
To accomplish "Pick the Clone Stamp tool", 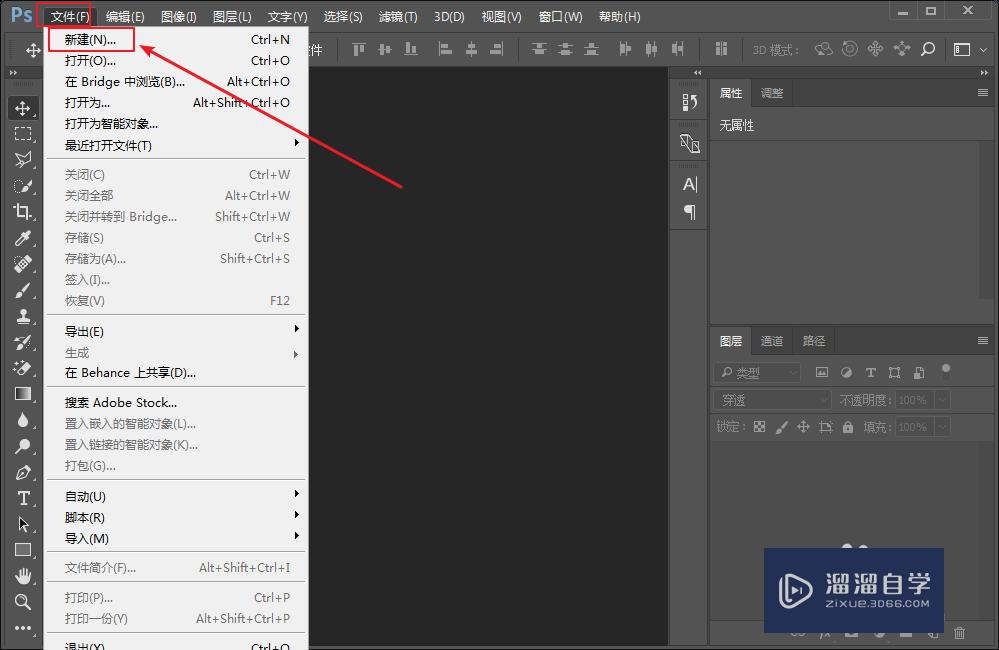I will click(22, 316).
